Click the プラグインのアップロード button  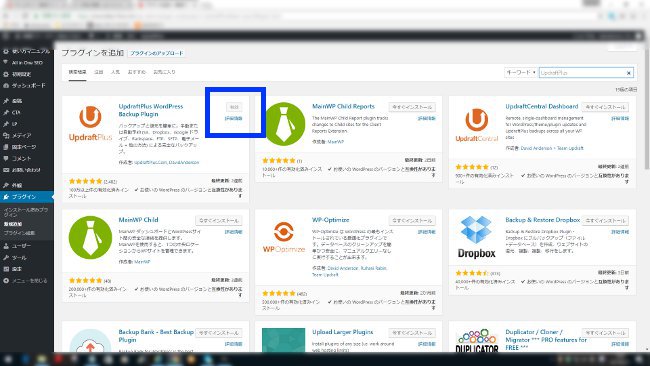(x=156, y=53)
